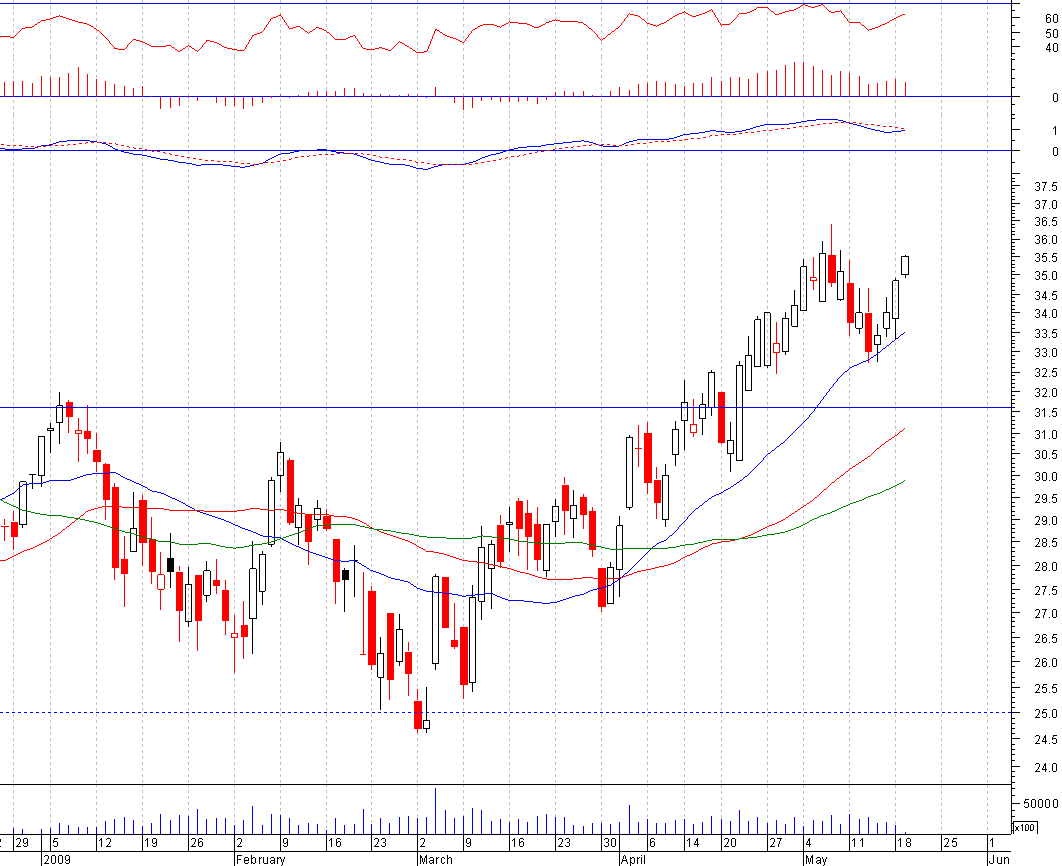
Task: Select the 18 date label
Action: [x=904, y=843]
